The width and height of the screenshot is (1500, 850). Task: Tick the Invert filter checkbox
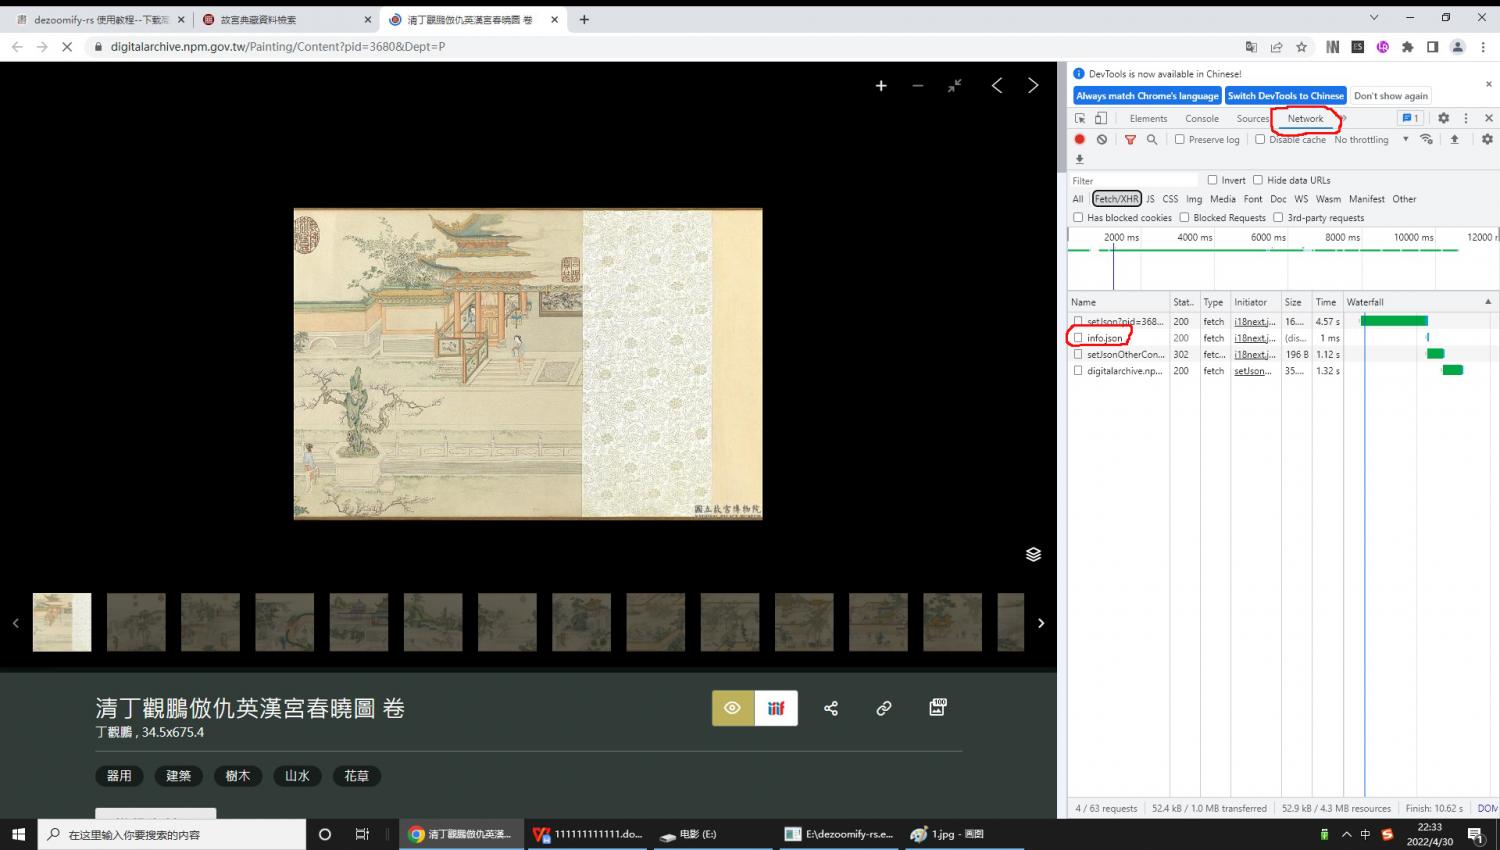coord(1212,180)
